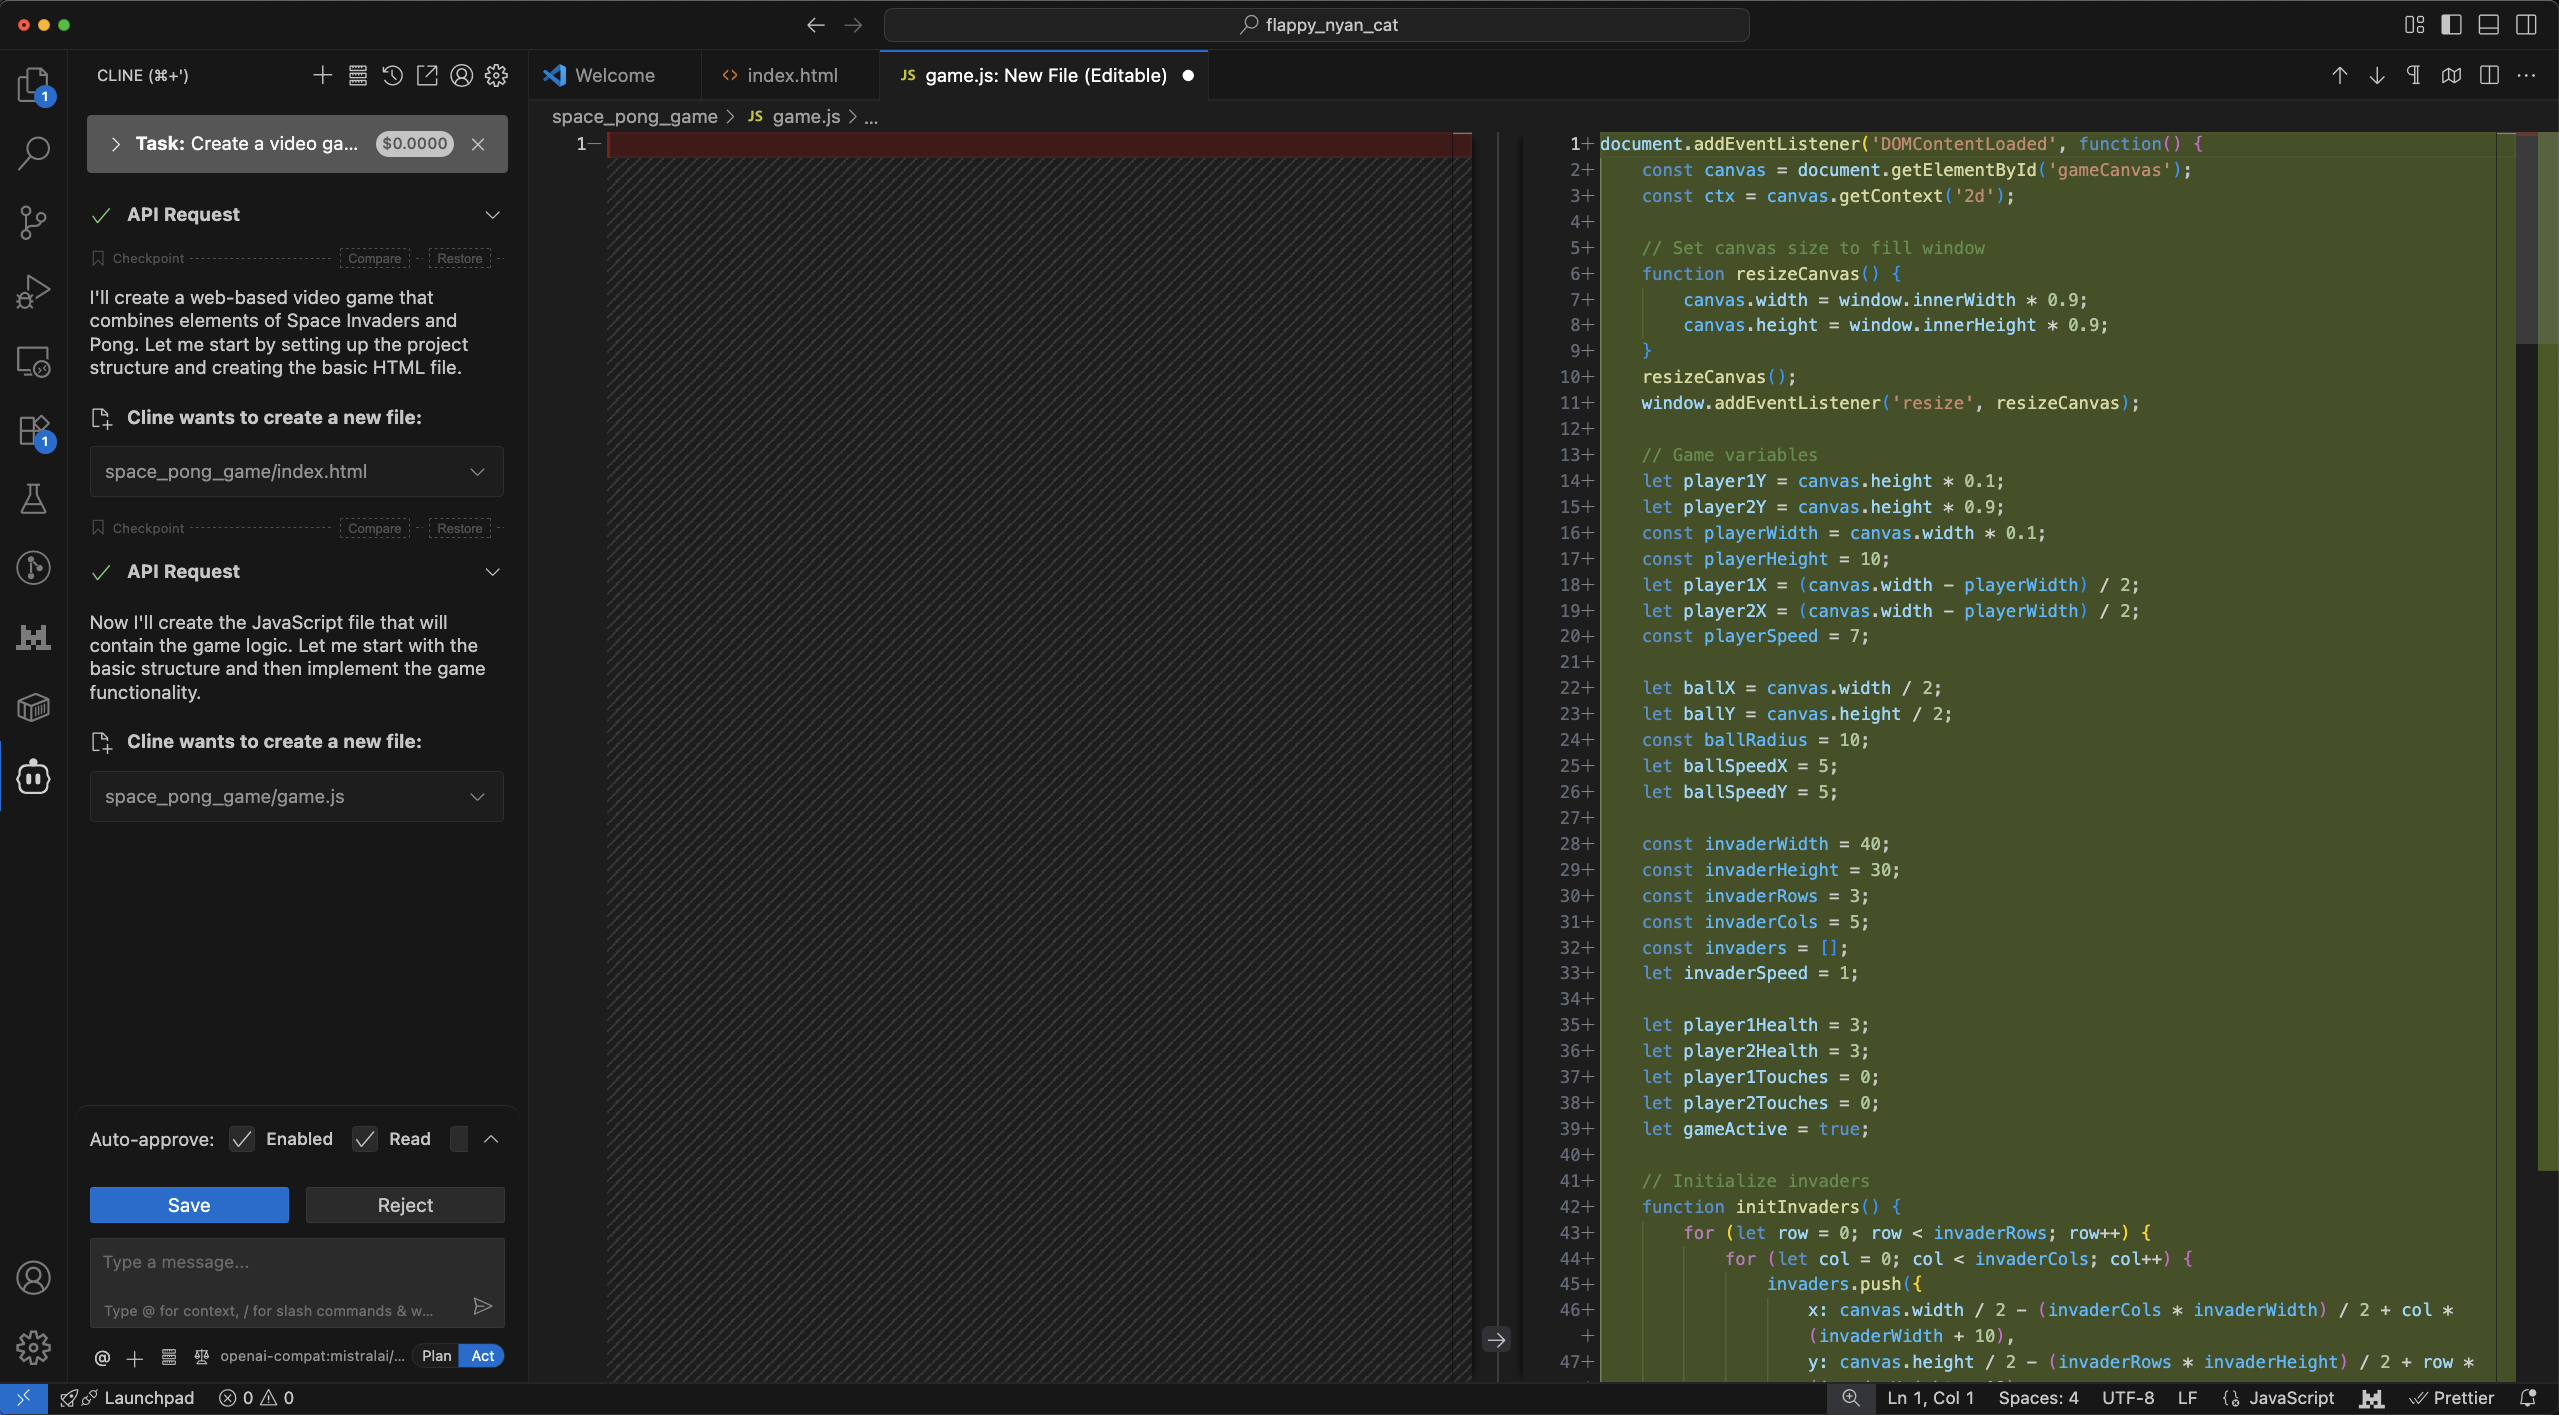
Task: Click the Save button
Action: coord(189,1205)
